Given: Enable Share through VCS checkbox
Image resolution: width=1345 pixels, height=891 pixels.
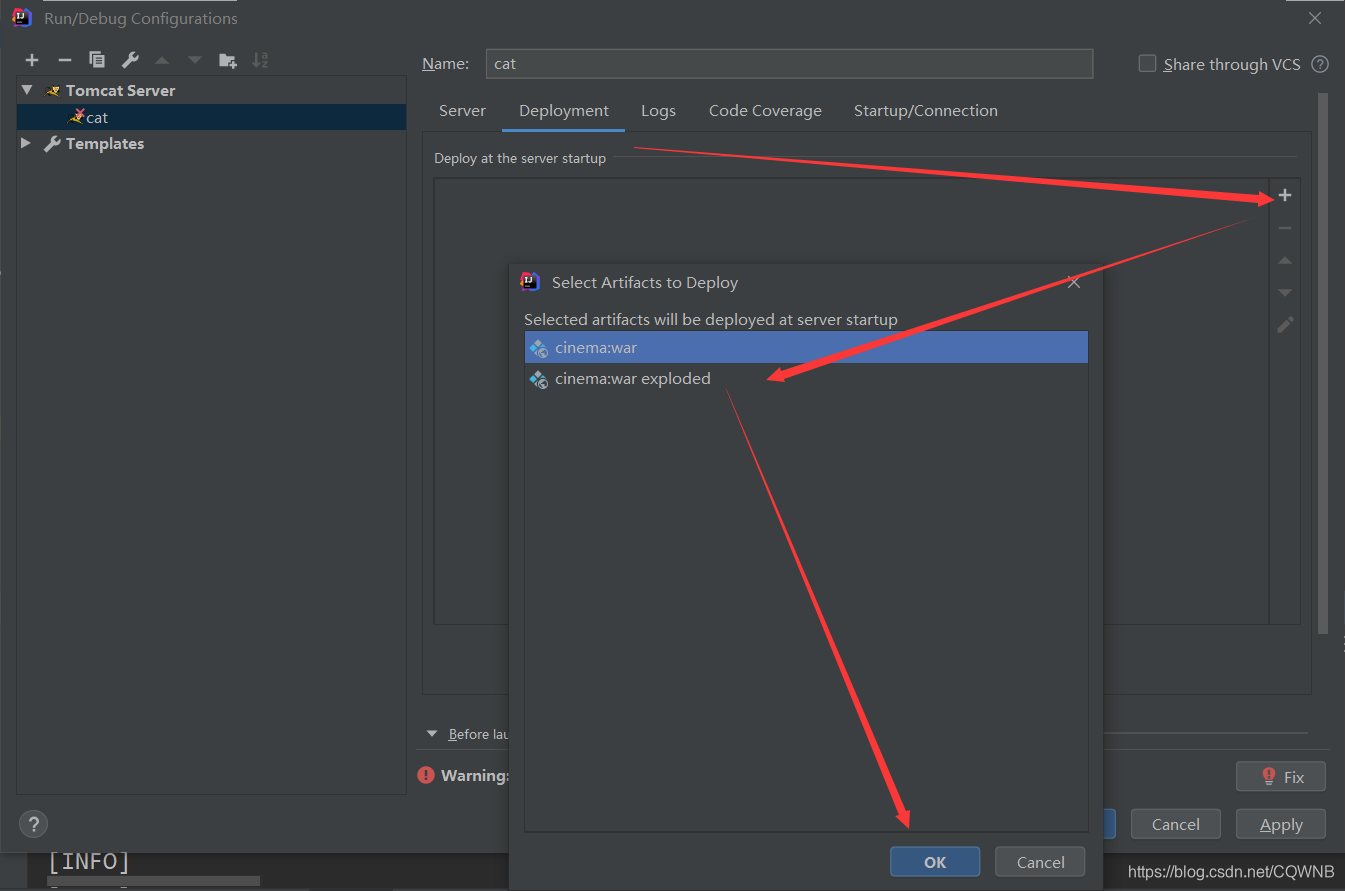Looking at the screenshot, I should (1147, 64).
